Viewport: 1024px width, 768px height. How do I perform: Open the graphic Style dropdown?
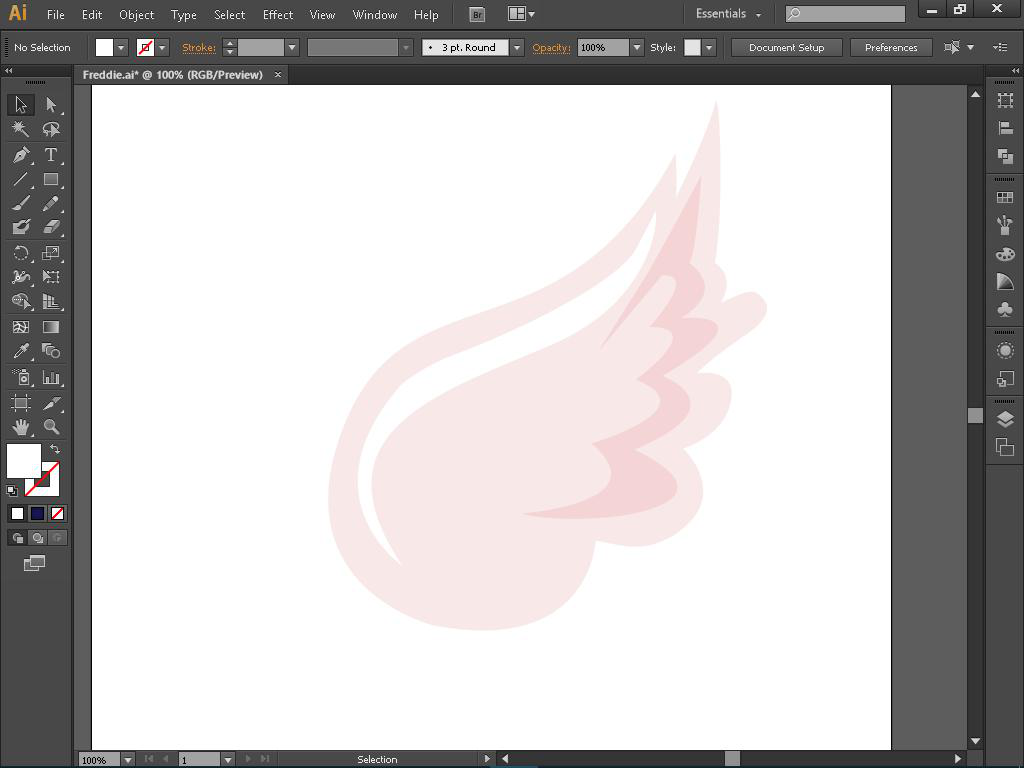pyautogui.click(x=709, y=48)
